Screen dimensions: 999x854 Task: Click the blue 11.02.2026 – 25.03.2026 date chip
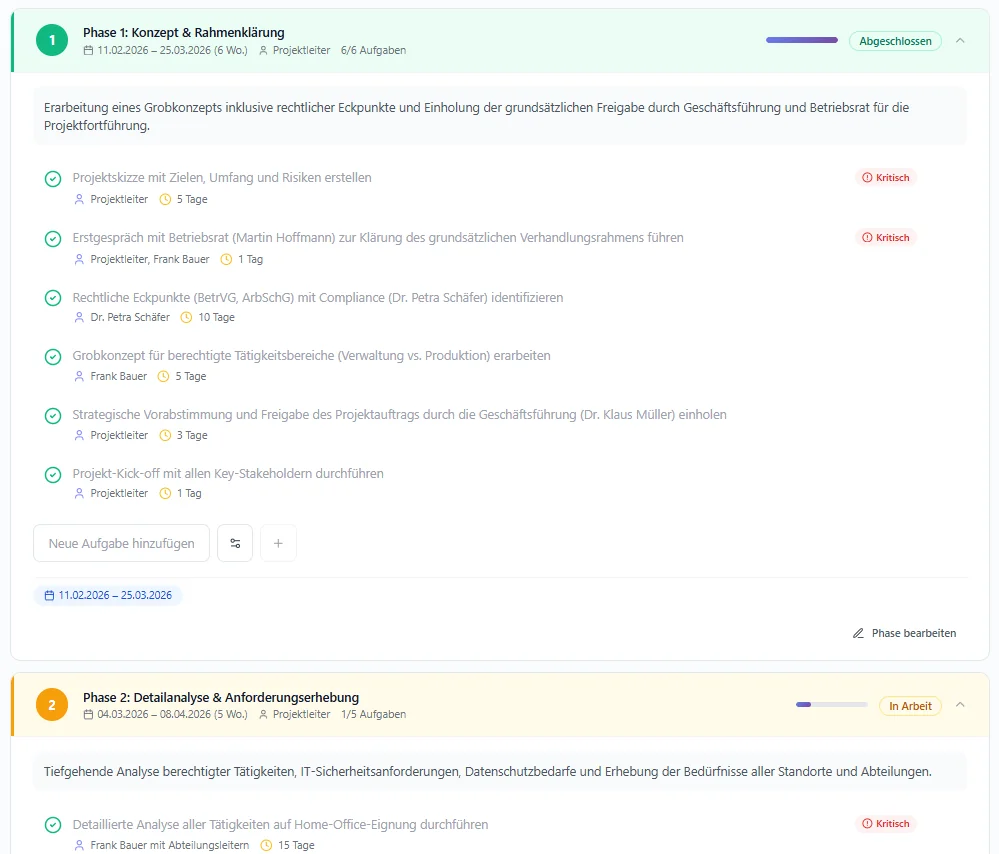108,595
